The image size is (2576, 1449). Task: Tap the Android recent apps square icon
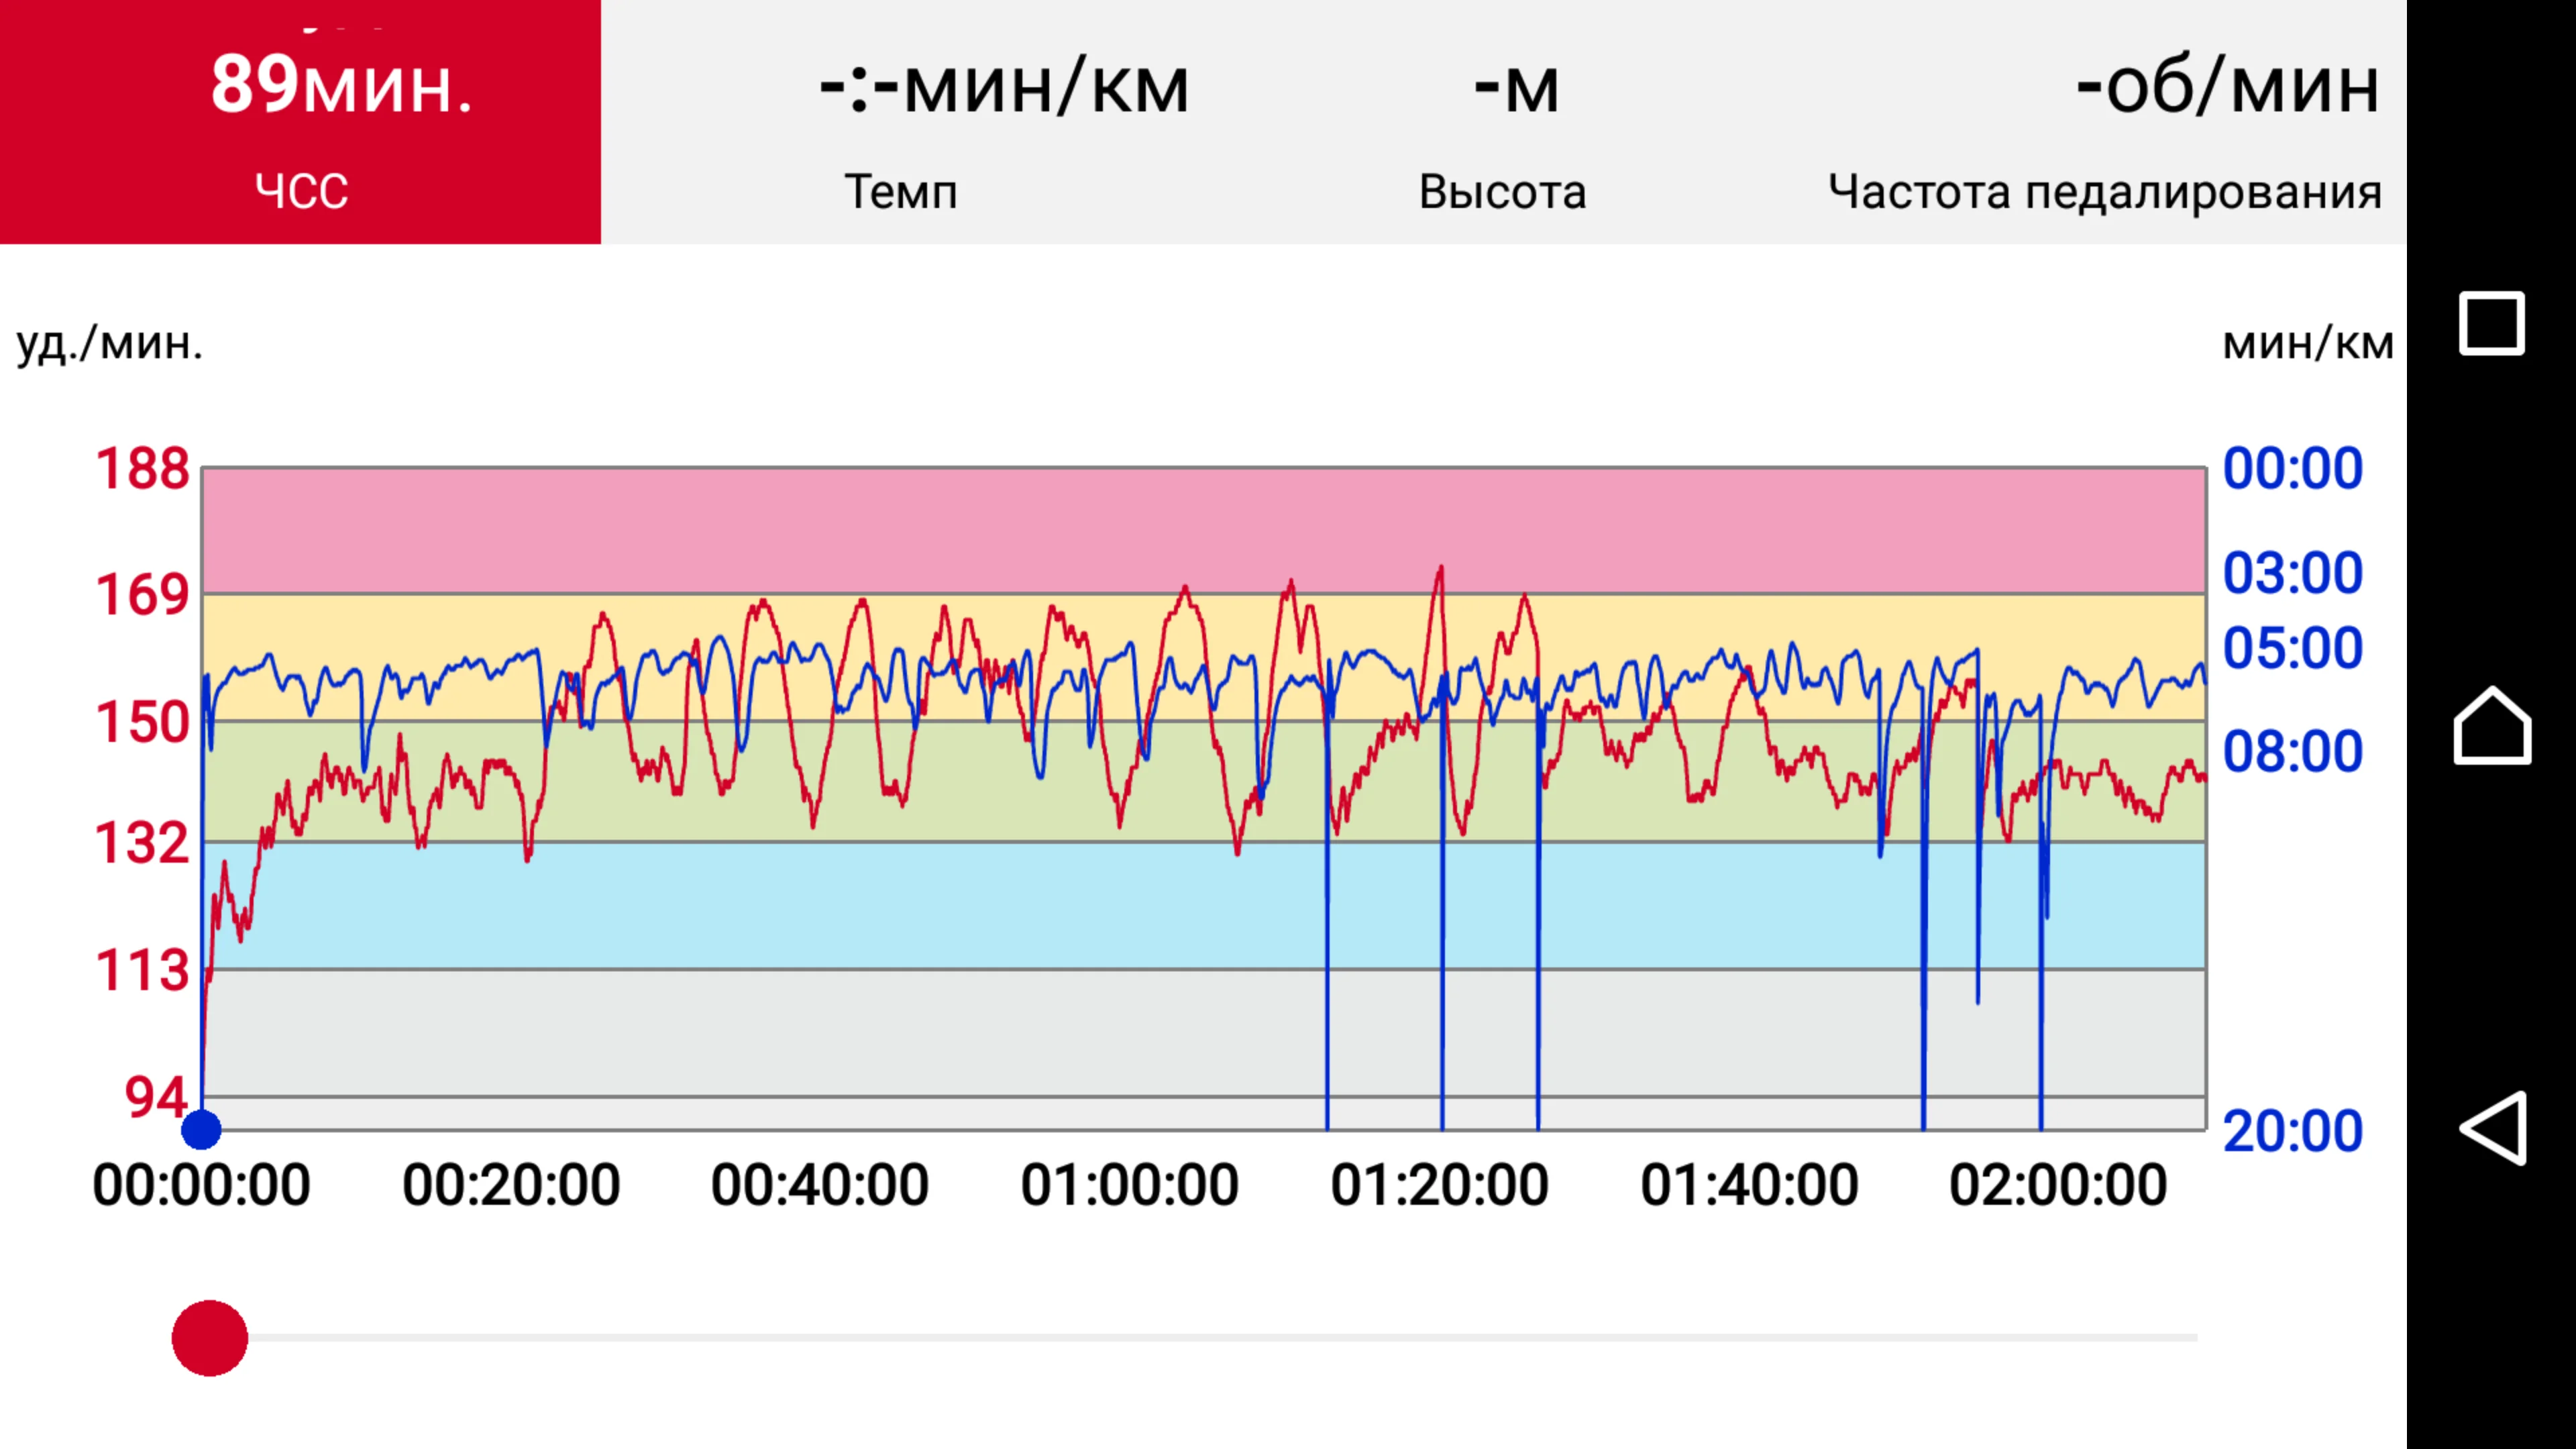pos(2491,324)
